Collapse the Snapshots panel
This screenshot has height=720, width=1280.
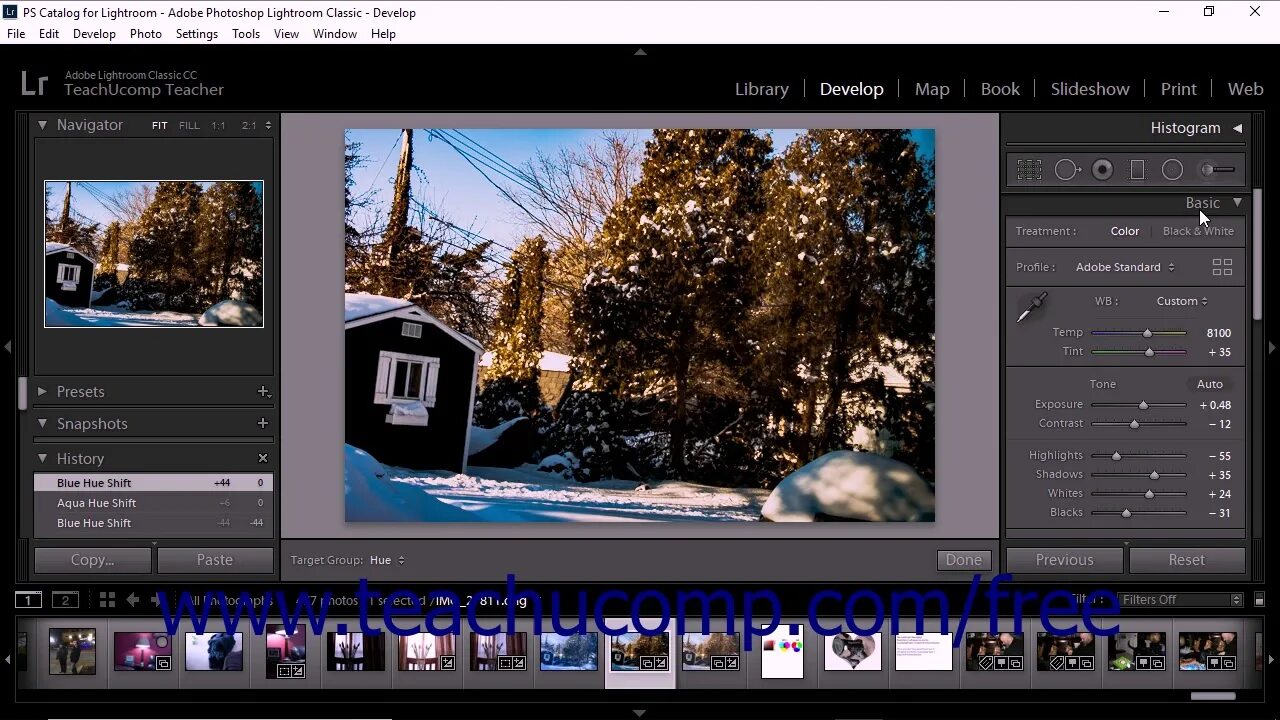(x=42, y=424)
